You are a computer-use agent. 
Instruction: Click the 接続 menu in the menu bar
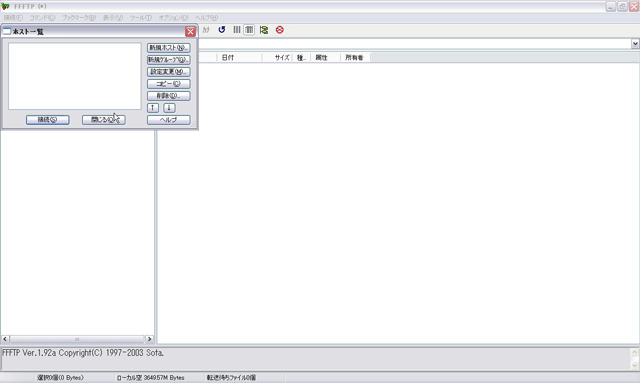tap(13, 18)
